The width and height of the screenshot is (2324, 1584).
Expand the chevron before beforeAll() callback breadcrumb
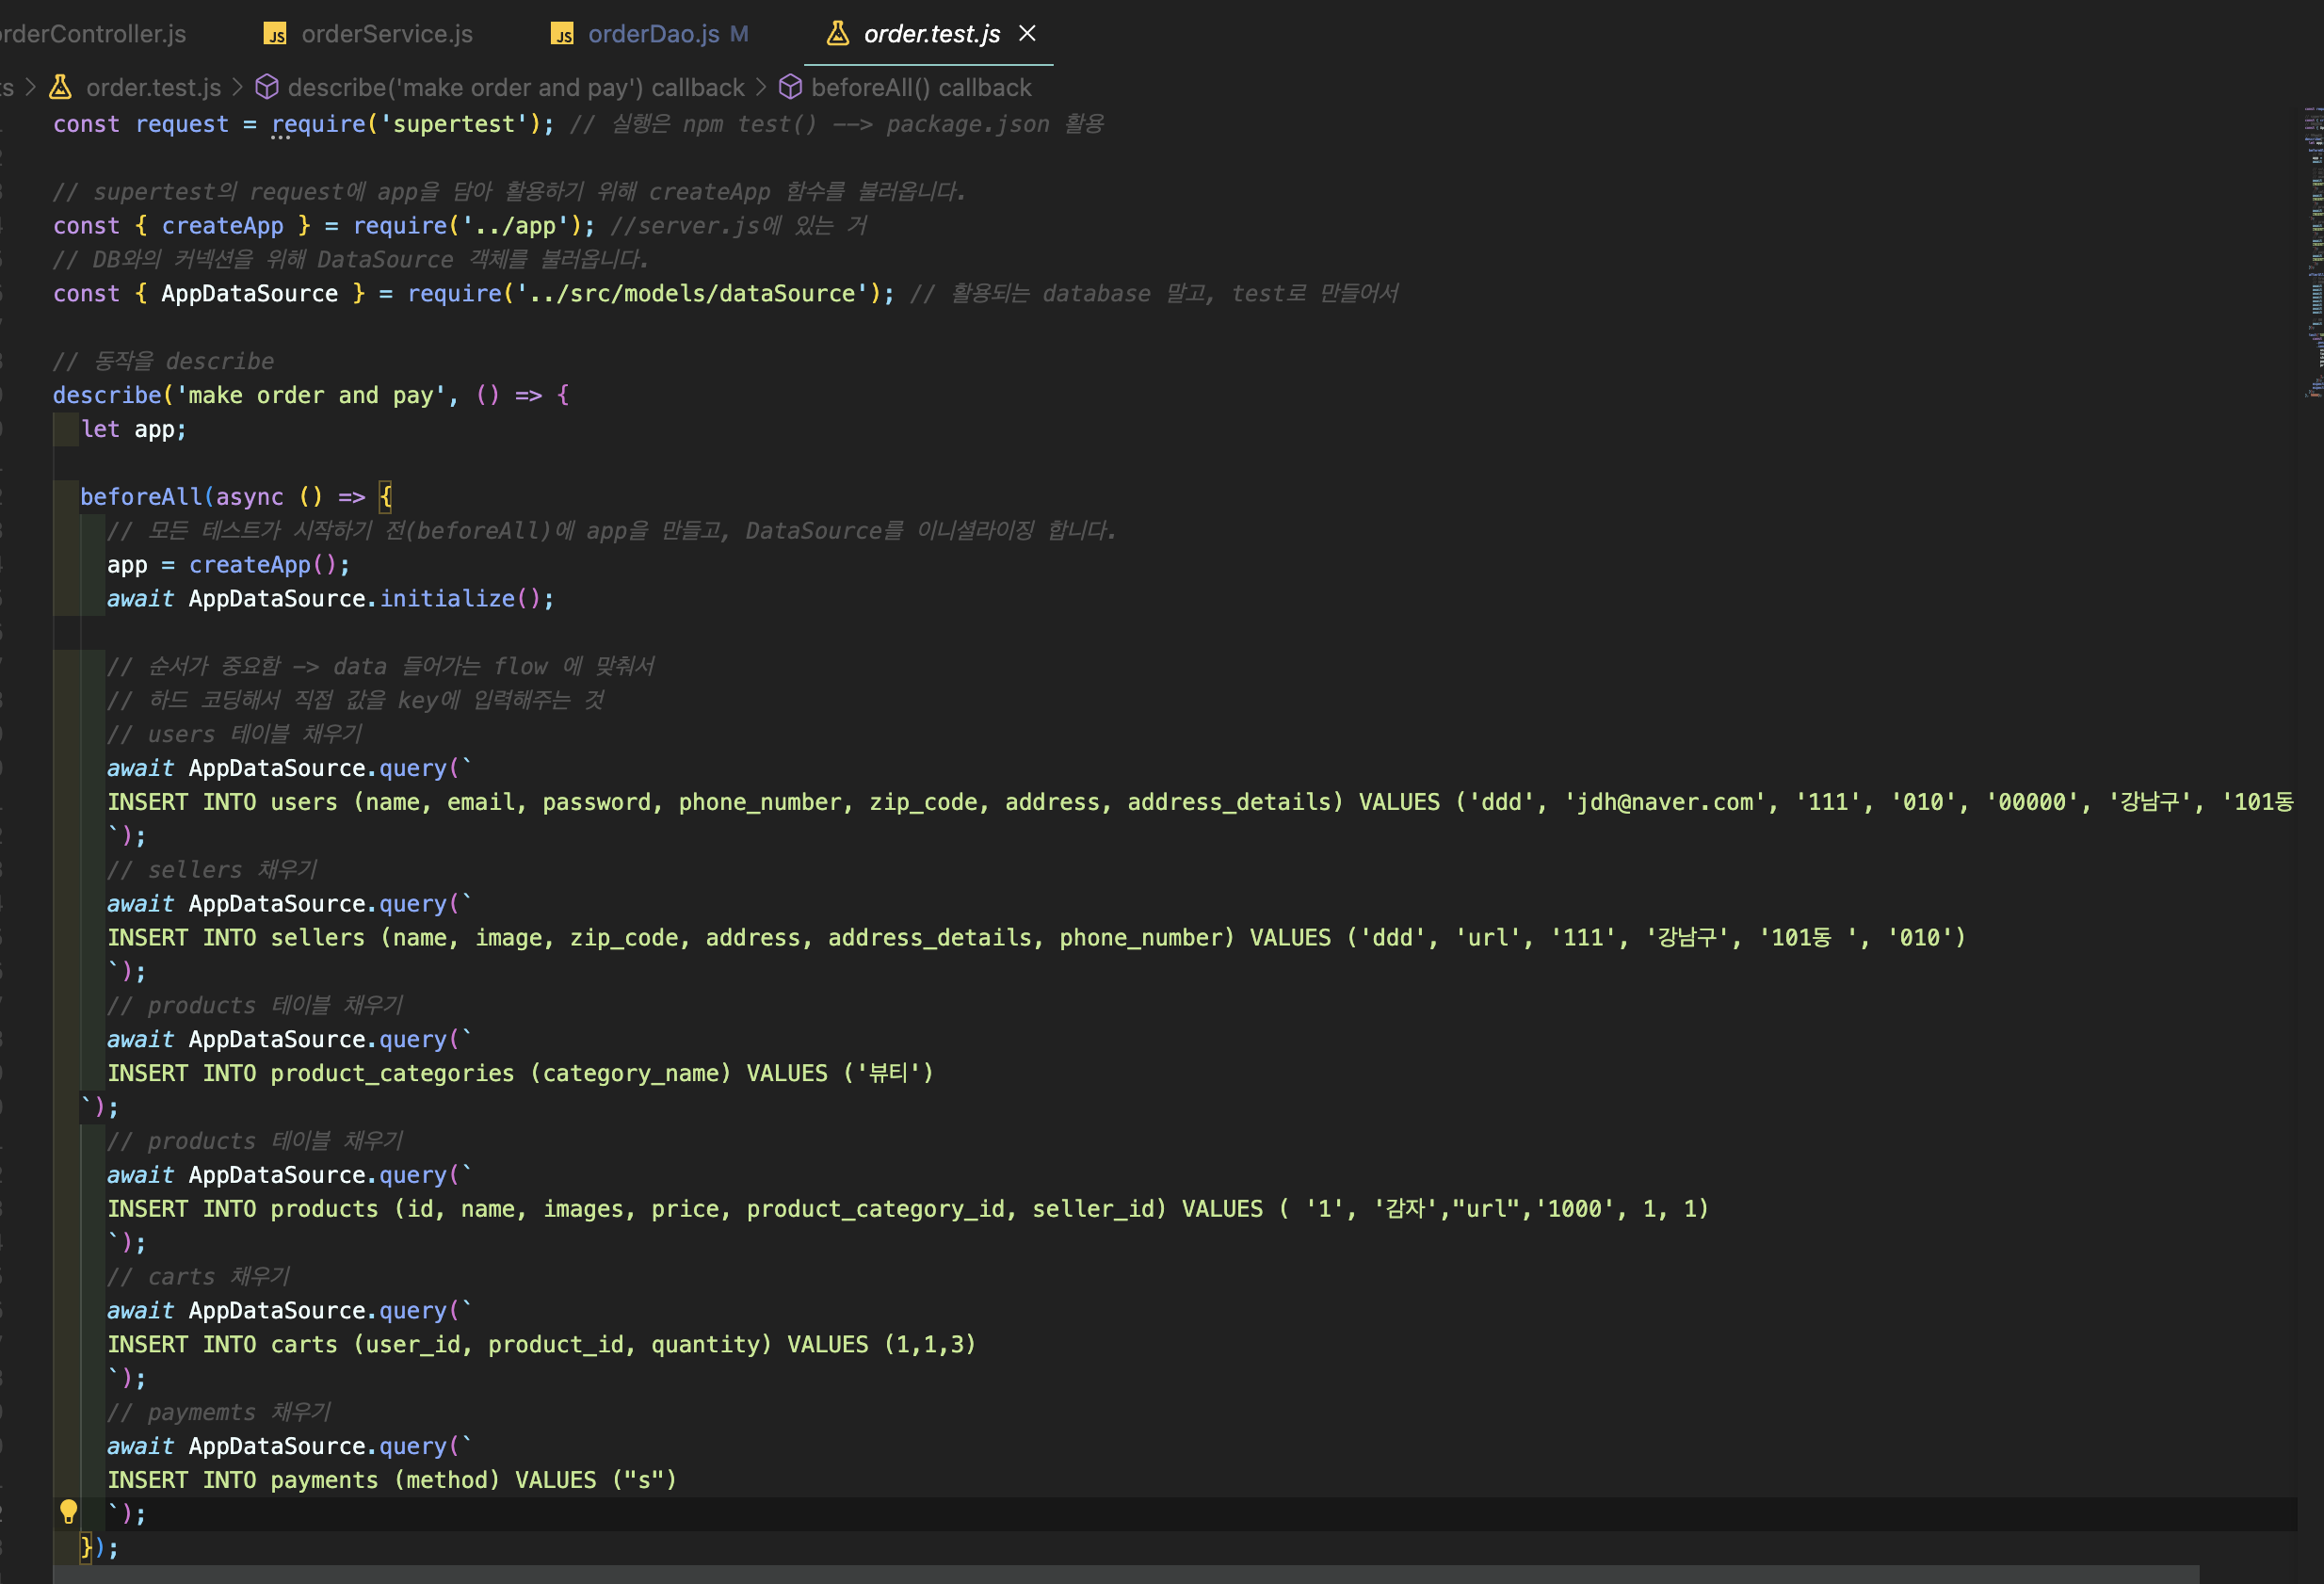coord(761,88)
